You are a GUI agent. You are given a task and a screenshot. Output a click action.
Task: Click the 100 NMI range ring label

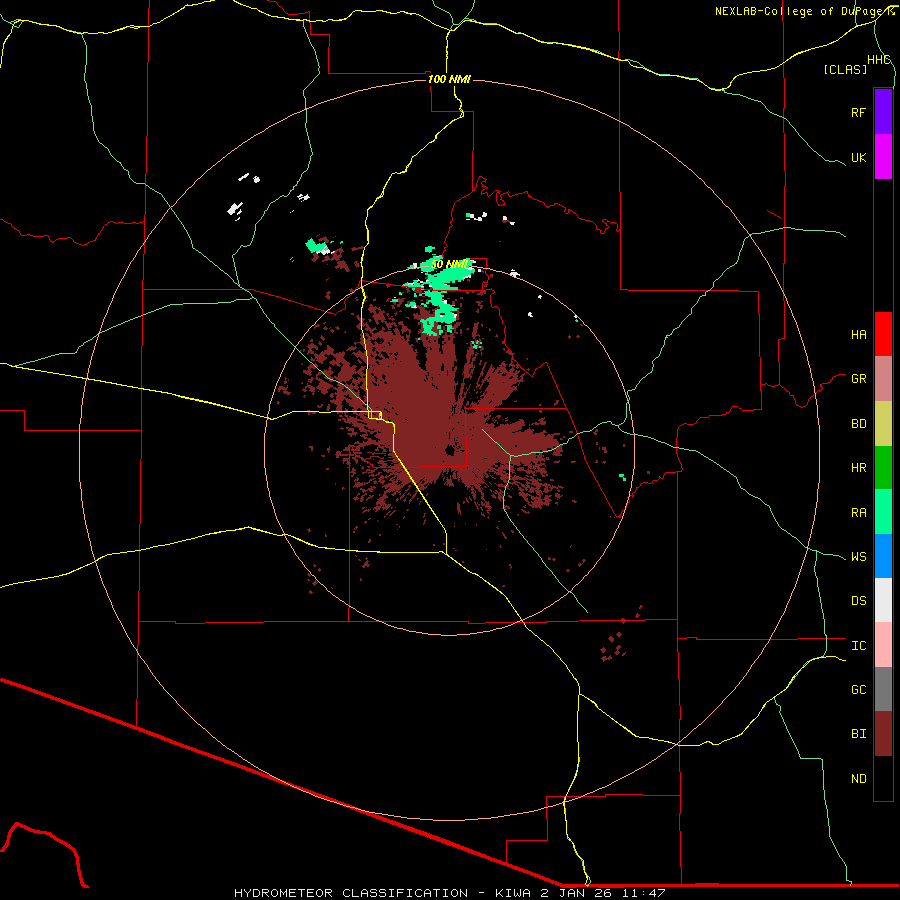[x=449, y=79]
